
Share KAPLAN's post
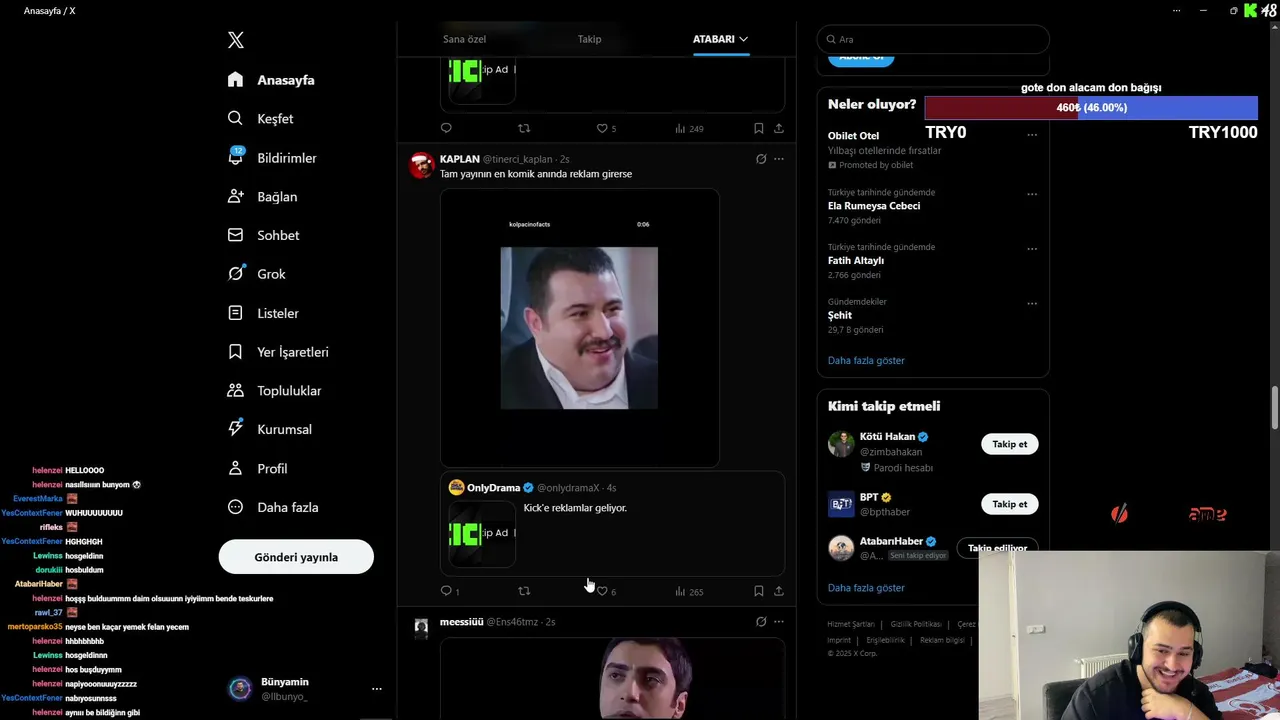pos(779,591)
